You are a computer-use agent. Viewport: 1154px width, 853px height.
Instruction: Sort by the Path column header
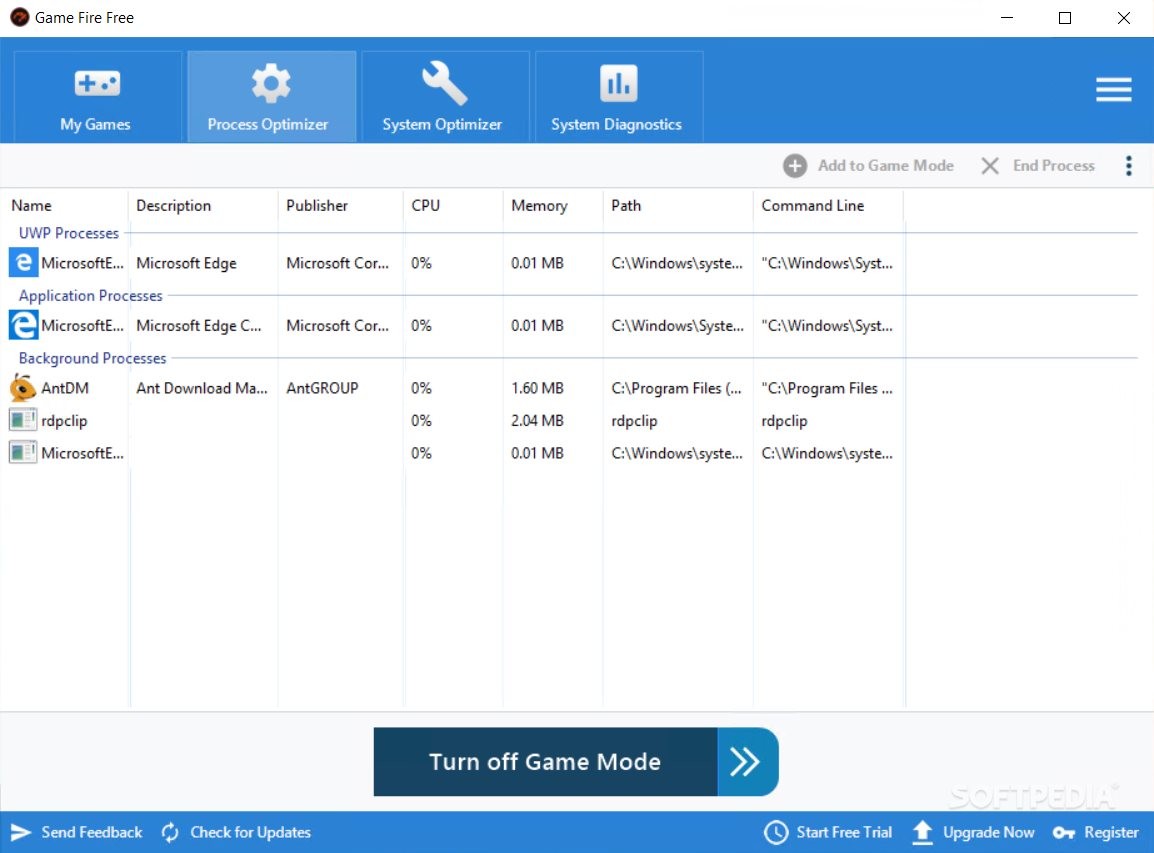[x=626, y=206]
